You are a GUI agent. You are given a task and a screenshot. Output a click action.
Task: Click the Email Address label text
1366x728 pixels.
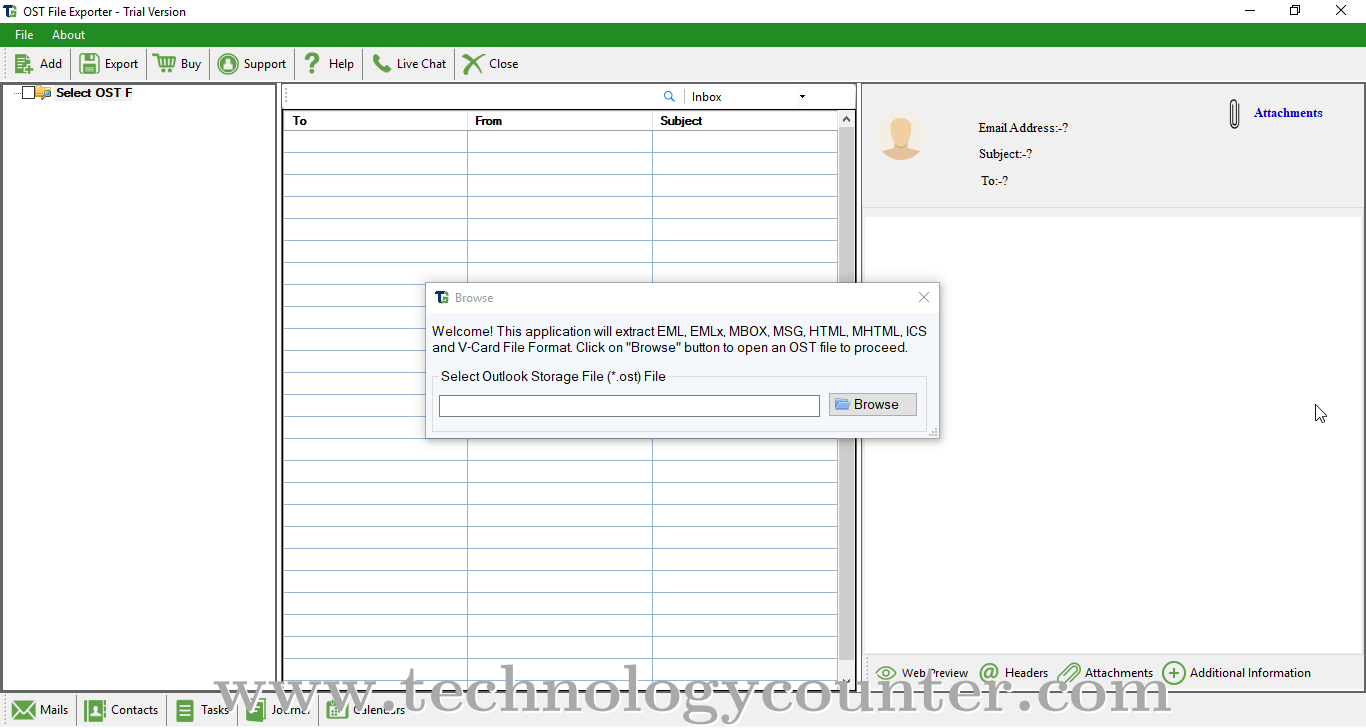[x=1023, y=128]
